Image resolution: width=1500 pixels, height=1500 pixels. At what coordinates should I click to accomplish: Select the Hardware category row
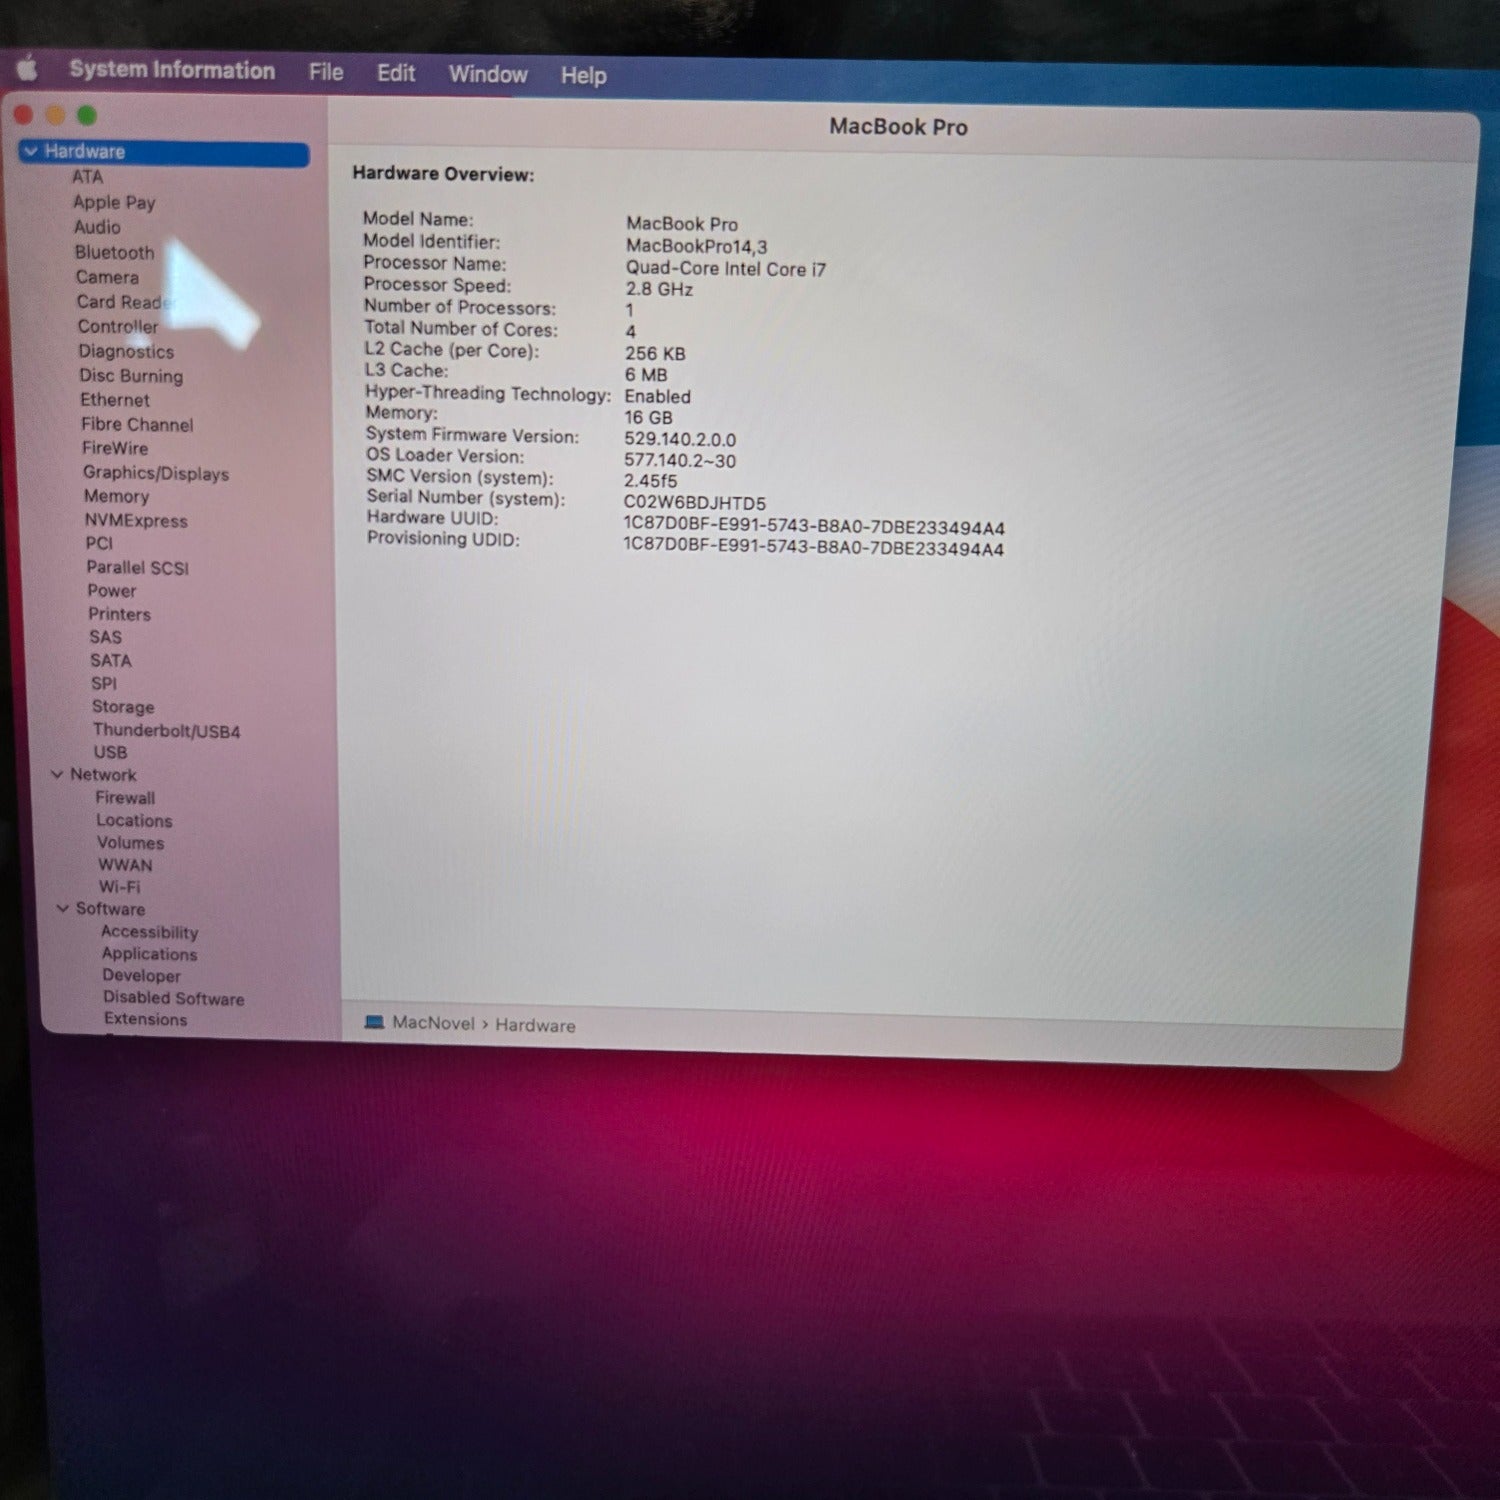tap(164, 152)
